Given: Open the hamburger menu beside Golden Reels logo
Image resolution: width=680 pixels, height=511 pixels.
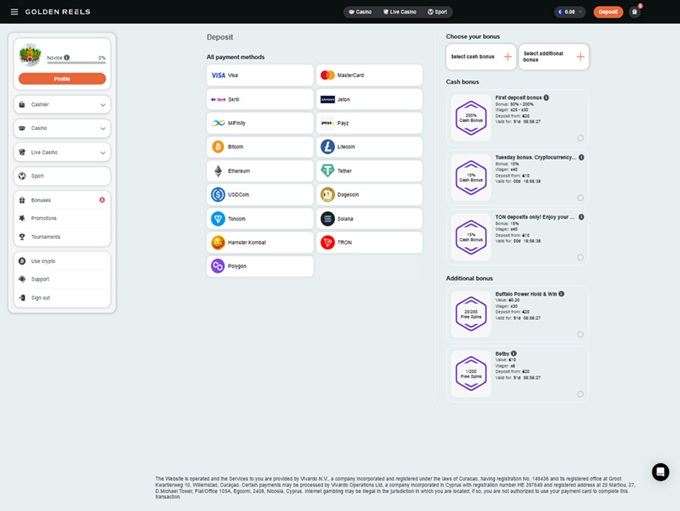Looking at the screenshot, I should [14, 12].
